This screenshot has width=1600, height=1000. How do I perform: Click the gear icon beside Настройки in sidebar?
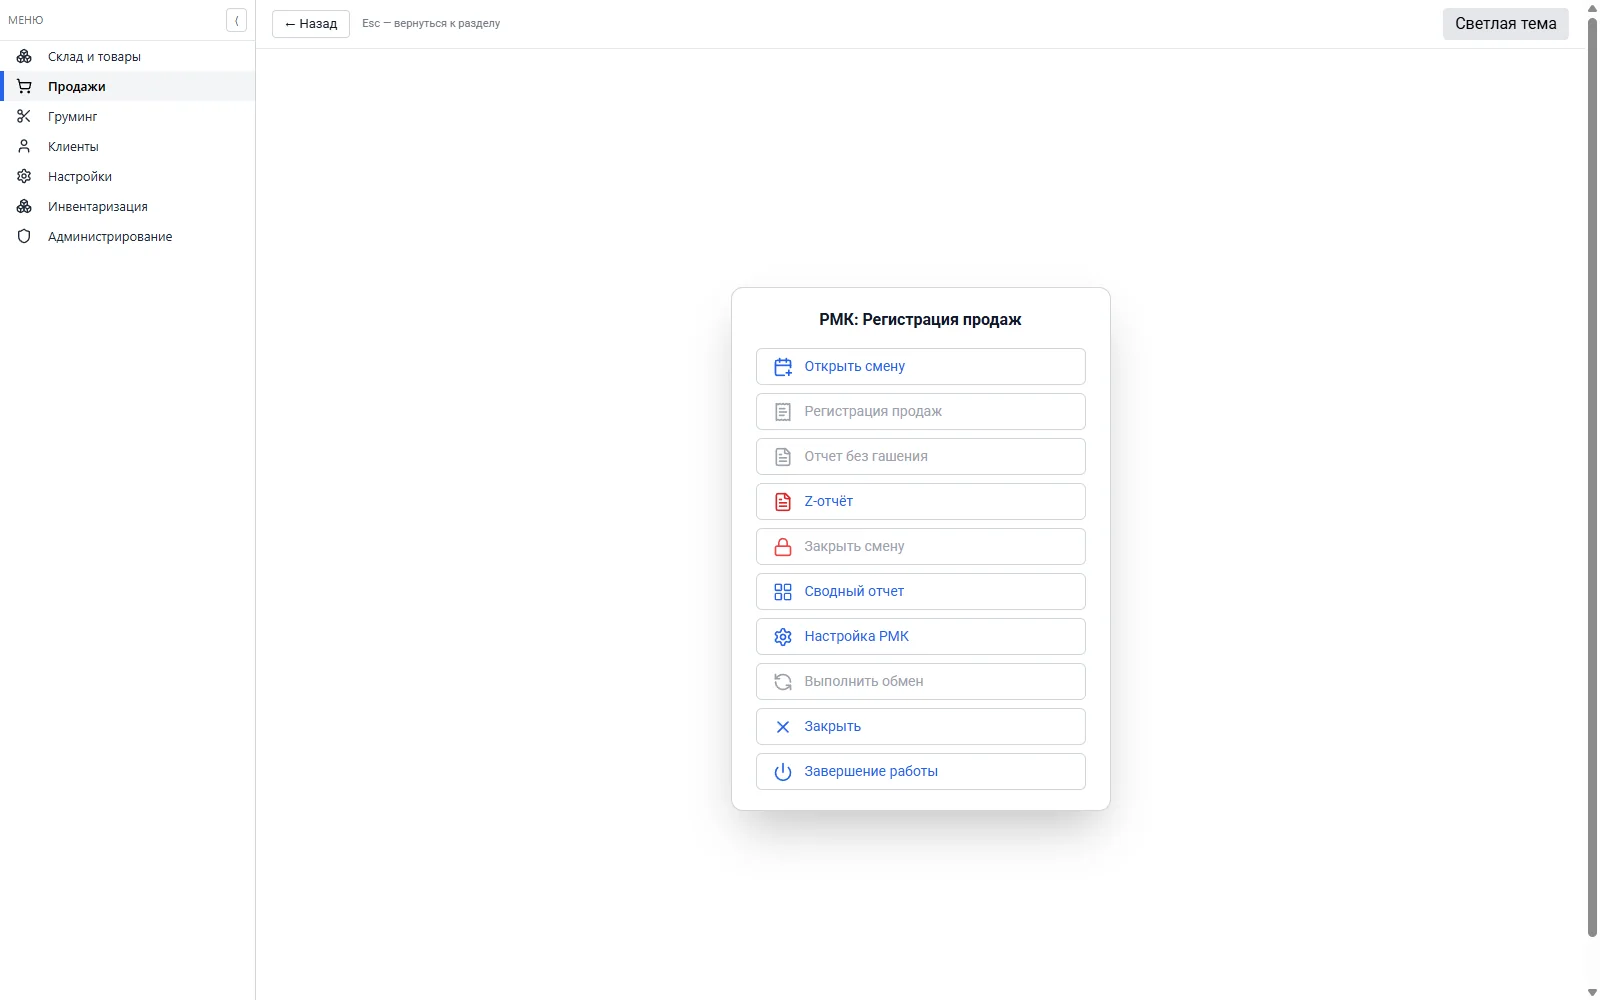pyautogui.click(x=24, y=176)
